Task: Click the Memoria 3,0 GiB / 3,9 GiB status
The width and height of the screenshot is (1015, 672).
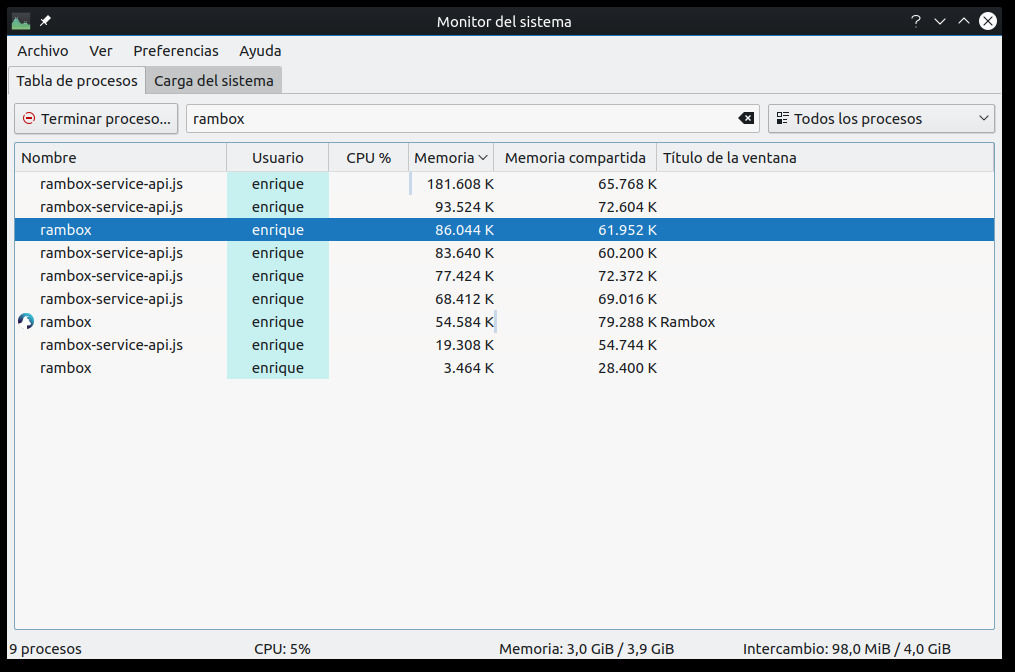Action: pos(586,649)
